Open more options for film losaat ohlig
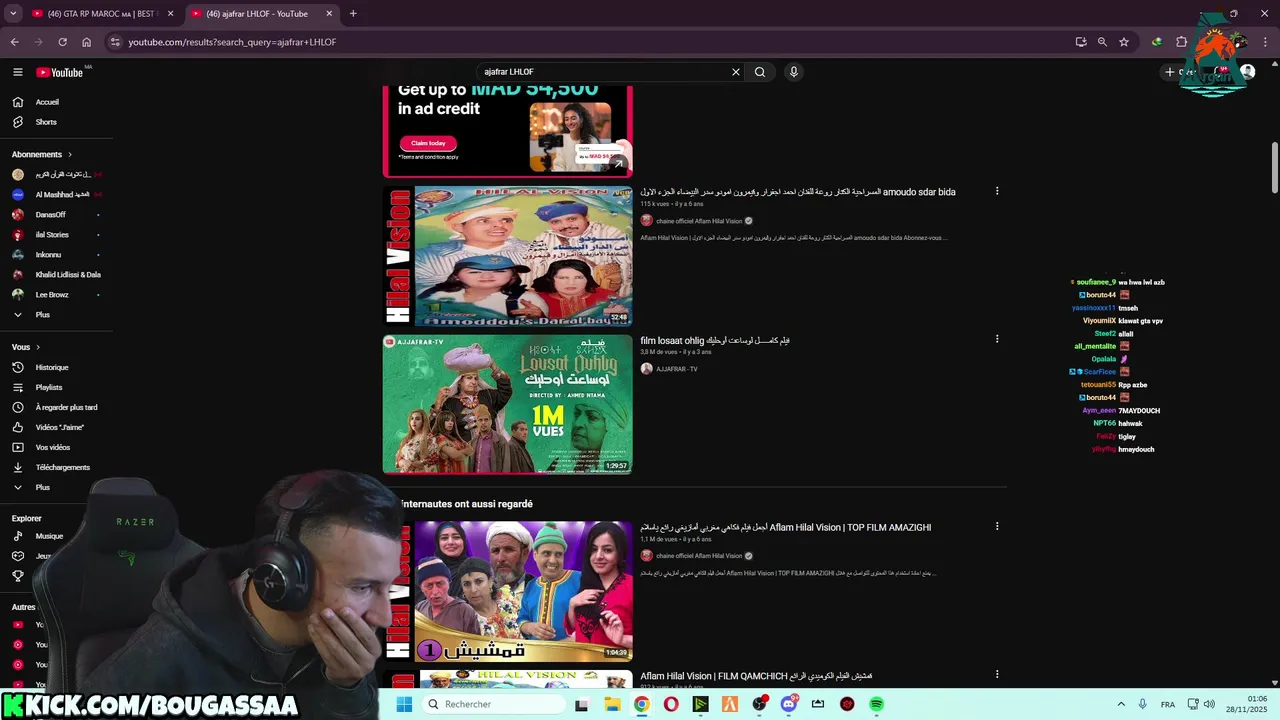This screenshot has height=720, width=1280. [x=996, y=339]
